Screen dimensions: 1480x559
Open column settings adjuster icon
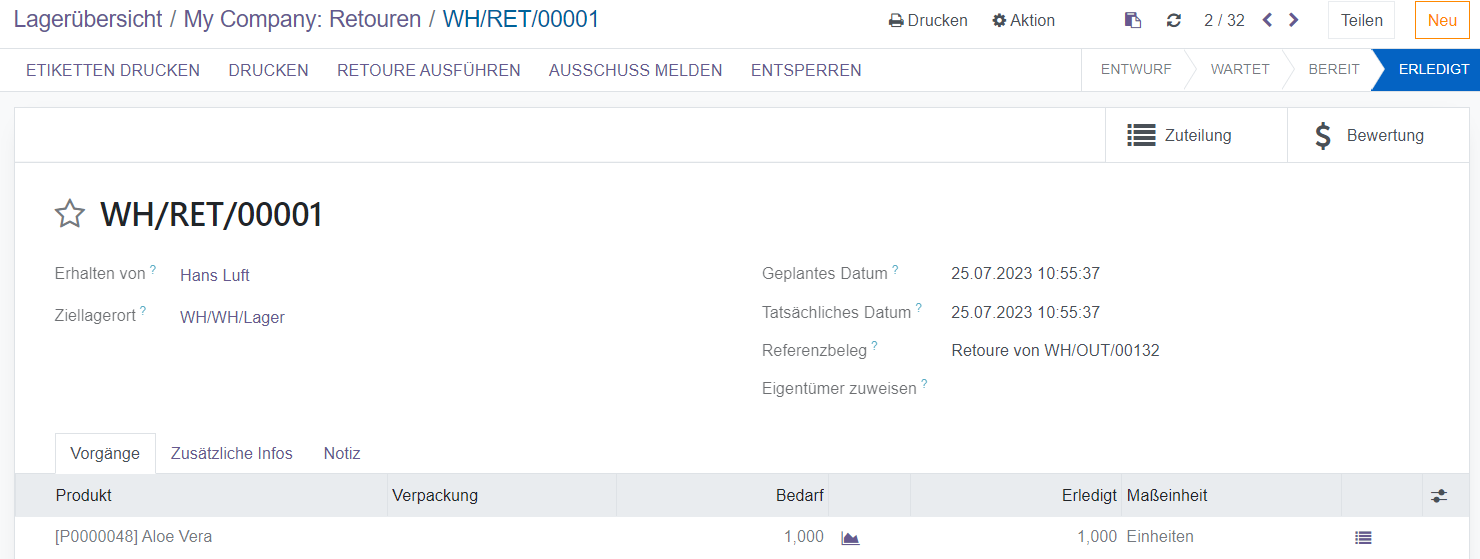[x=1438, y=496]
